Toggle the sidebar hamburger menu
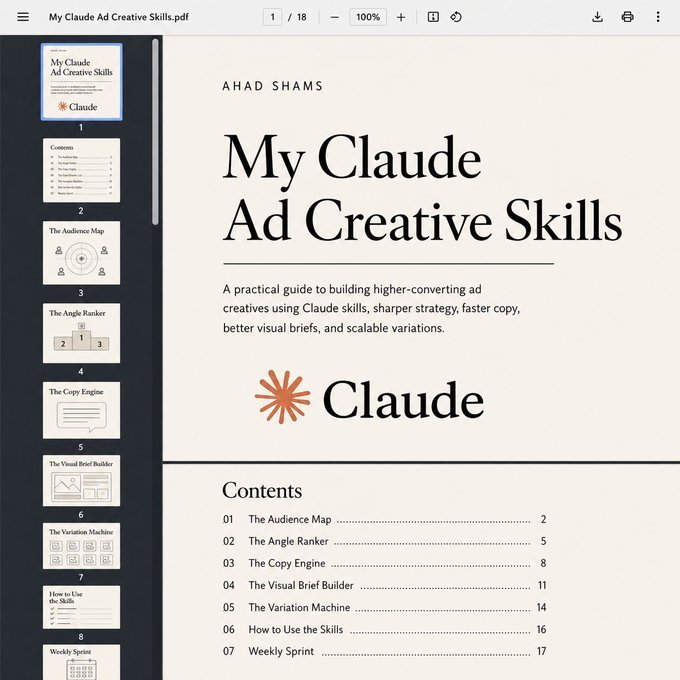The height and width of the screenshot is (680, 680). (x=23, y=17)
